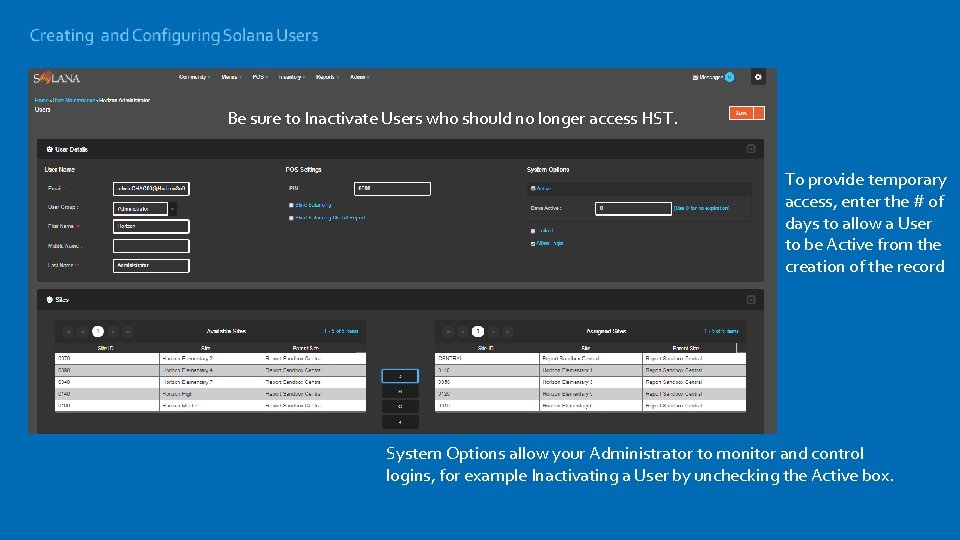Click the blue message count badge
The height and width of the screenshot is (540, 960).
[x=729, y=77]
